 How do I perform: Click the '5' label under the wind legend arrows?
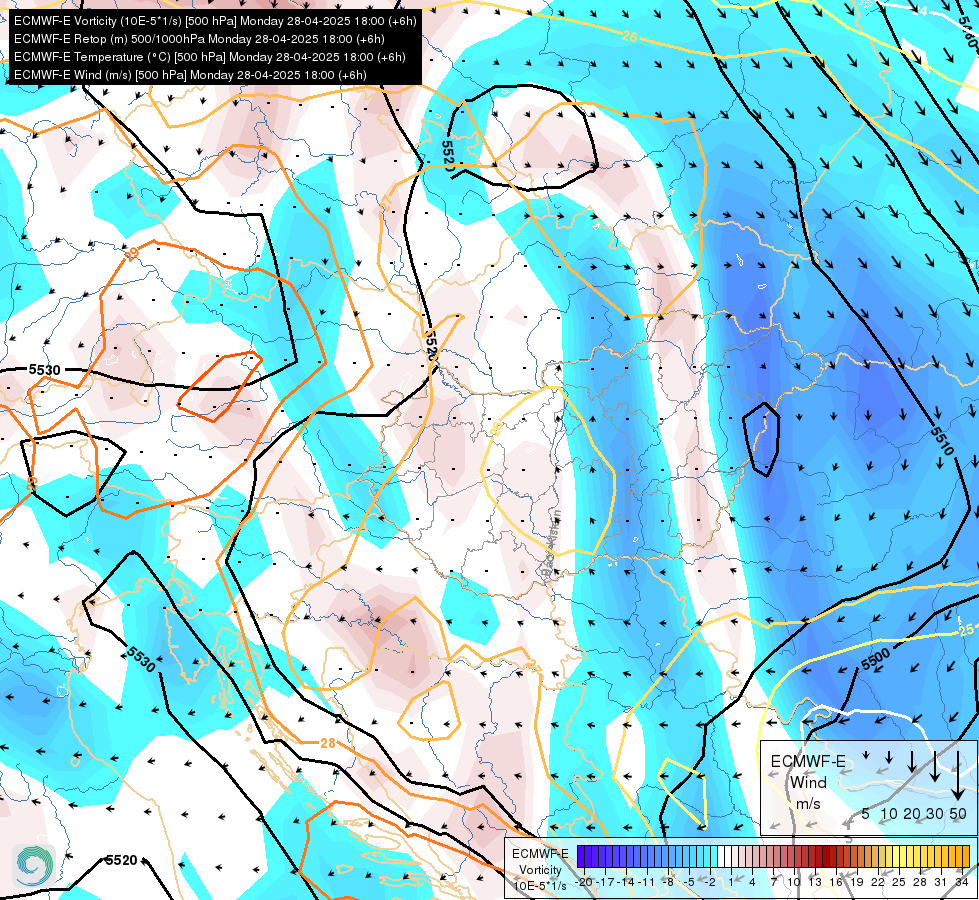(865, 813)
